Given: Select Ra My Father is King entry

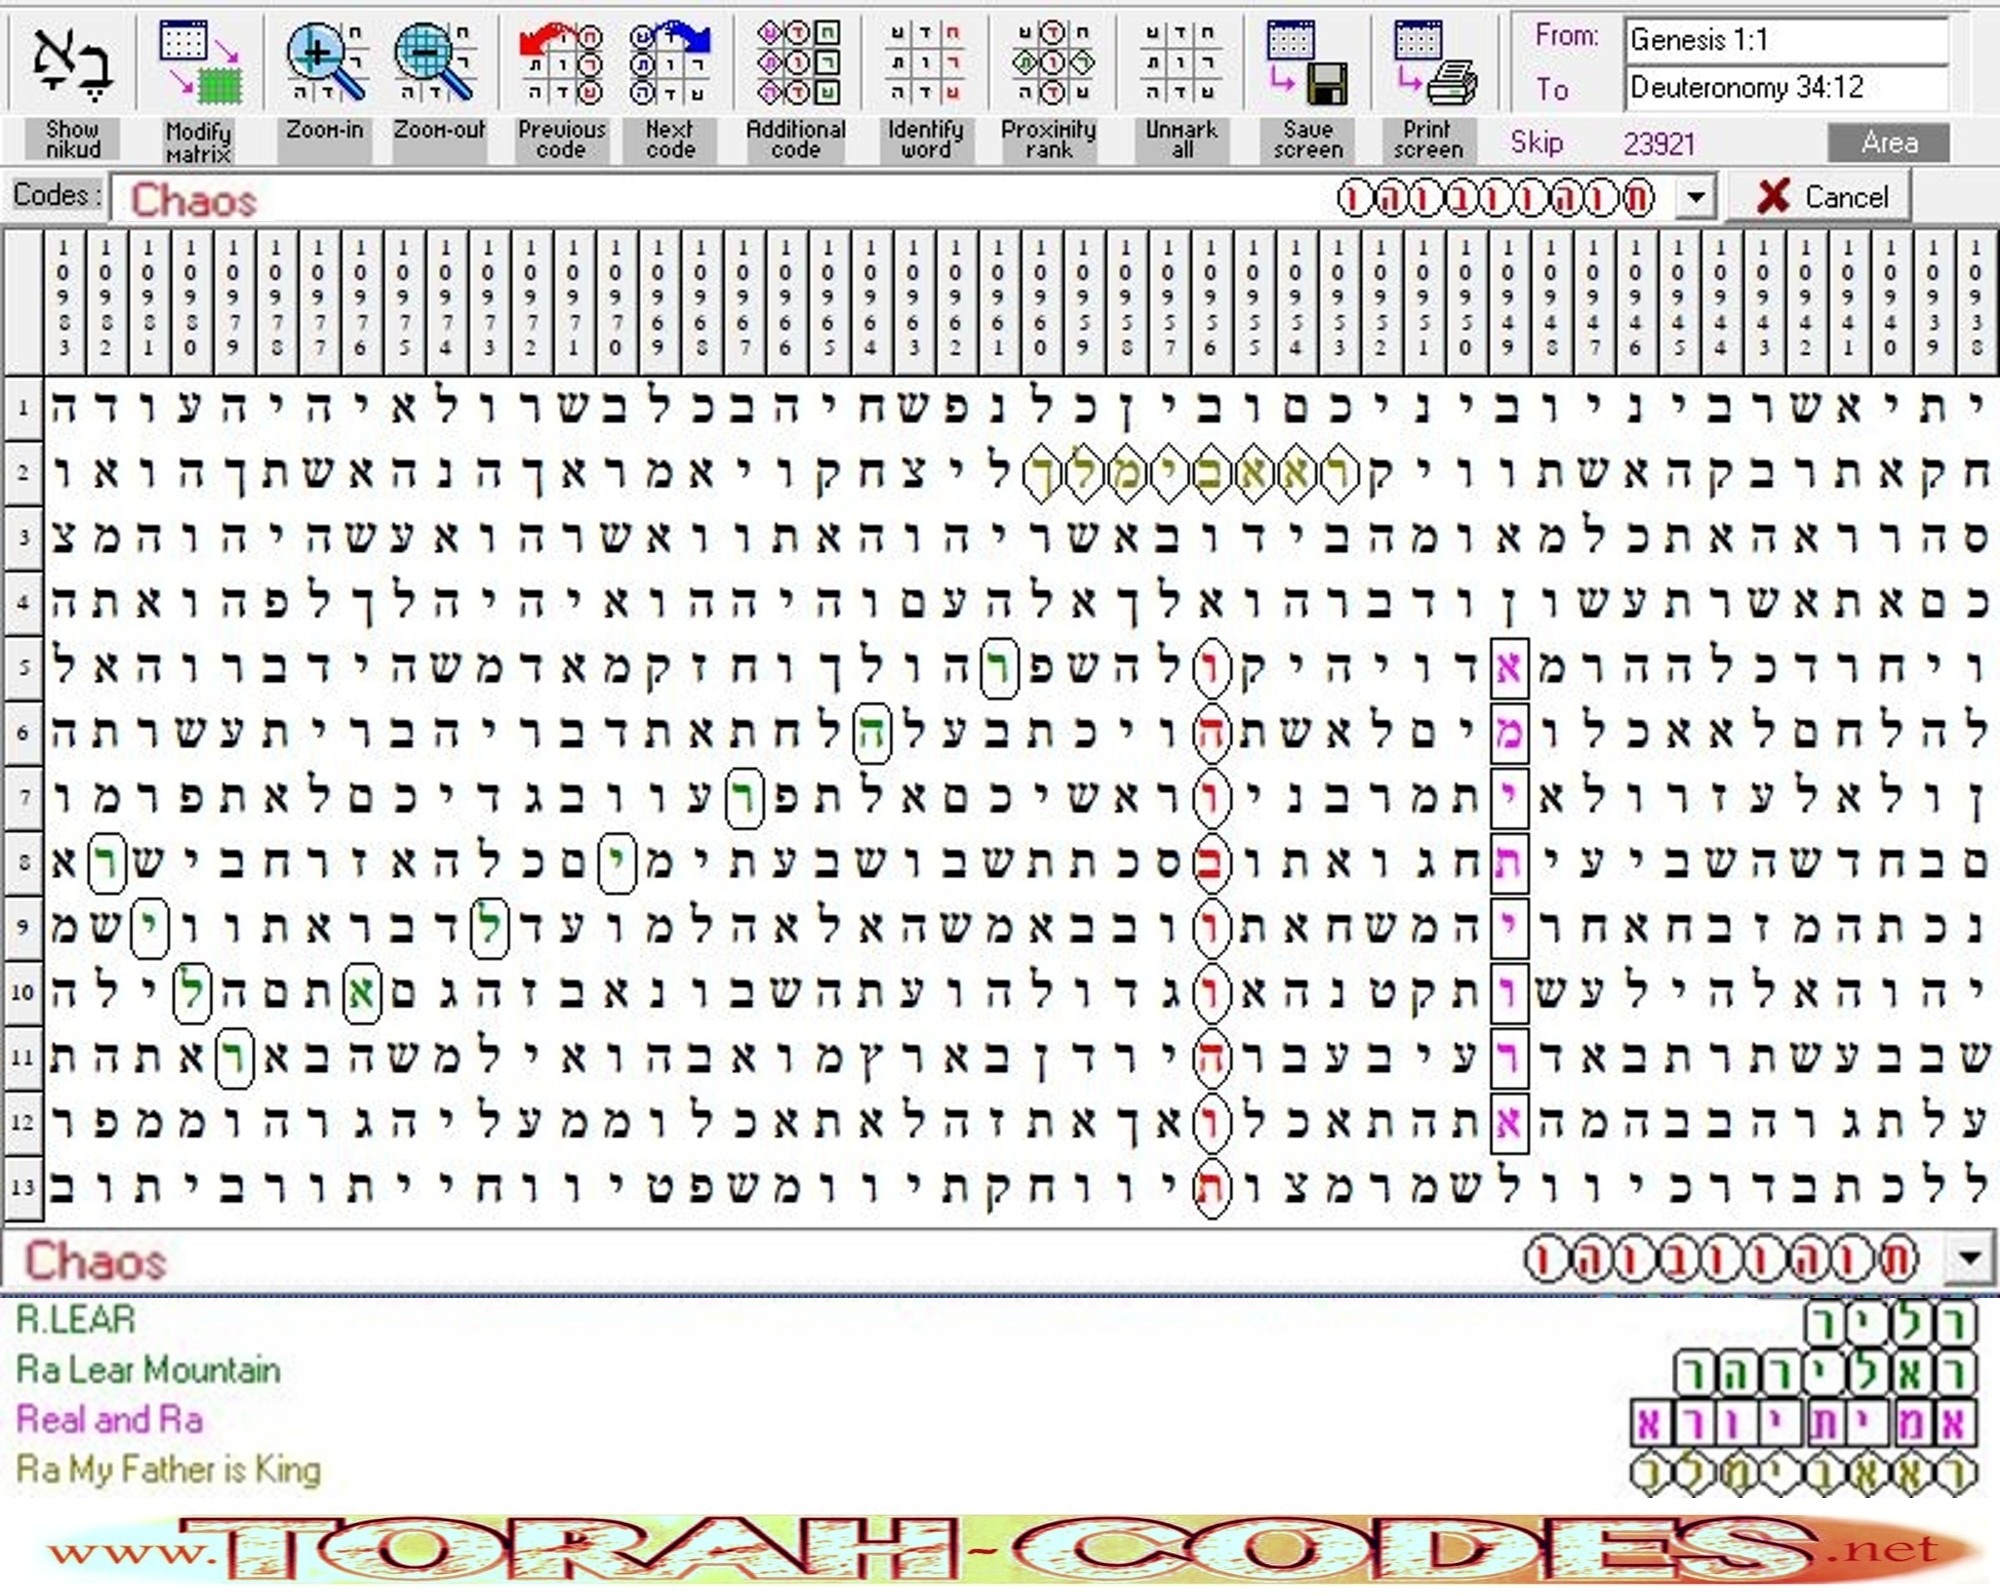Looking at the screenshot, I should [x=169, y=1469].
